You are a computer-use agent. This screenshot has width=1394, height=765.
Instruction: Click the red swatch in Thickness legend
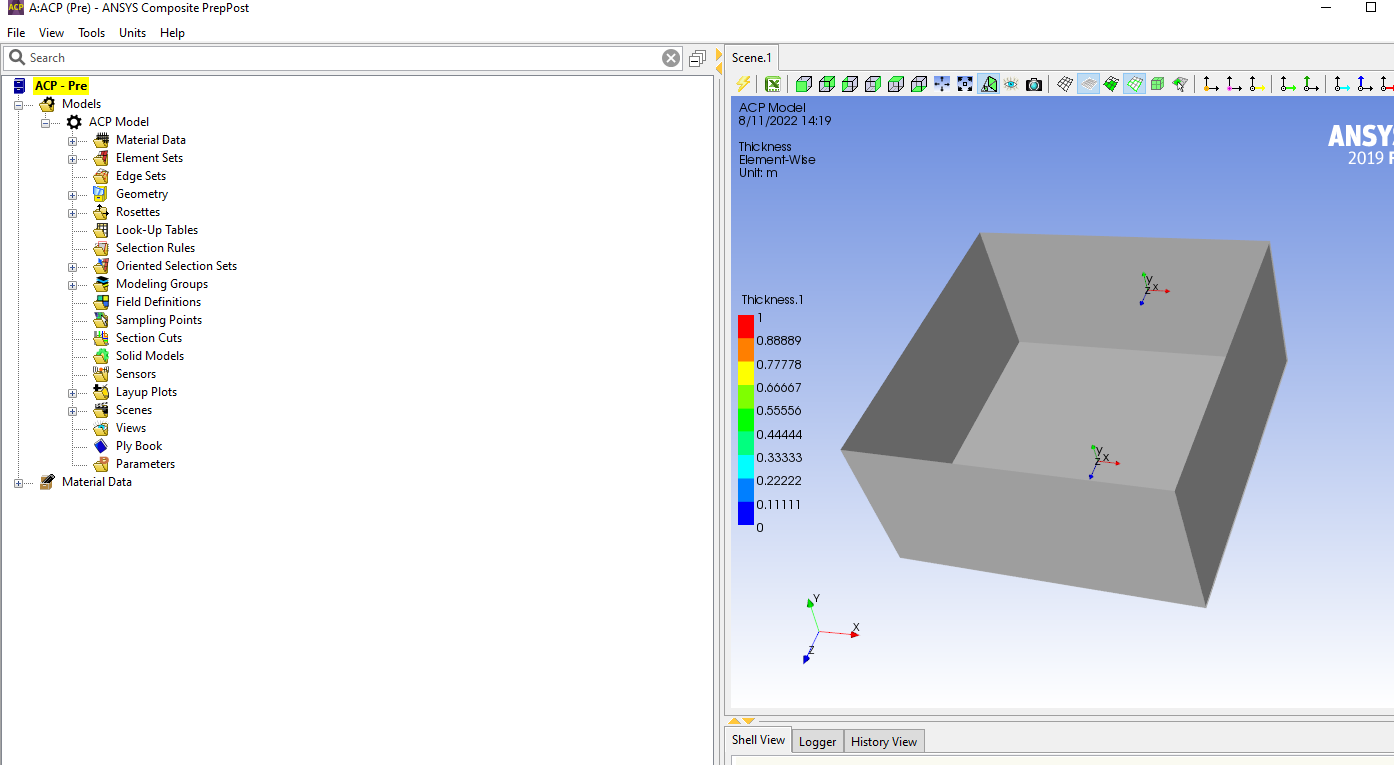click(746, 326)
